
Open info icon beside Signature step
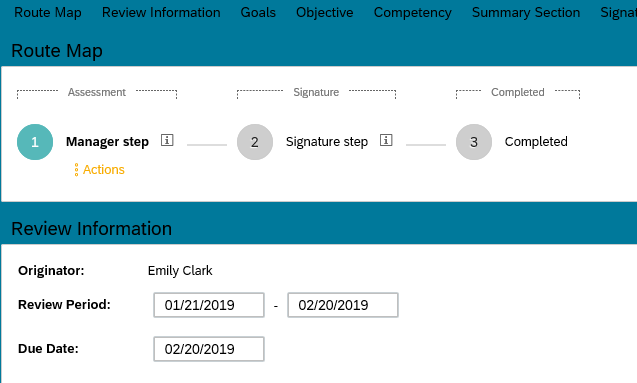pyautogui.click(x=386, y=140)
